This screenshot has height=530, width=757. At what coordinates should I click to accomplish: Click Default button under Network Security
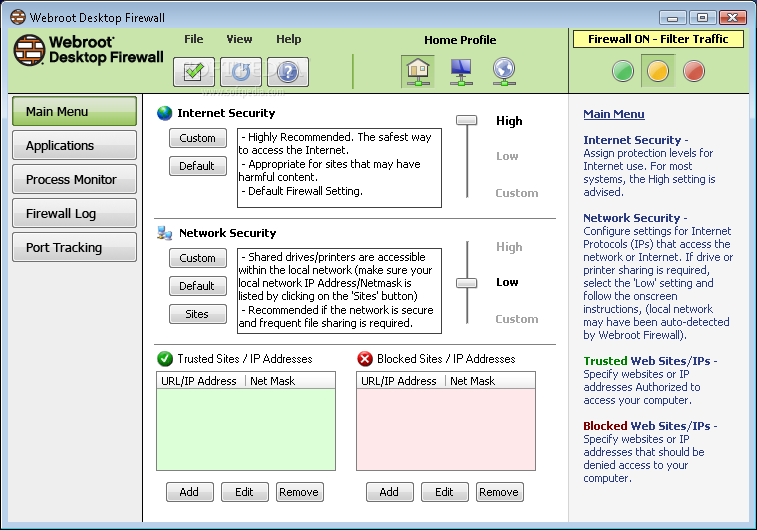point(198,286)
